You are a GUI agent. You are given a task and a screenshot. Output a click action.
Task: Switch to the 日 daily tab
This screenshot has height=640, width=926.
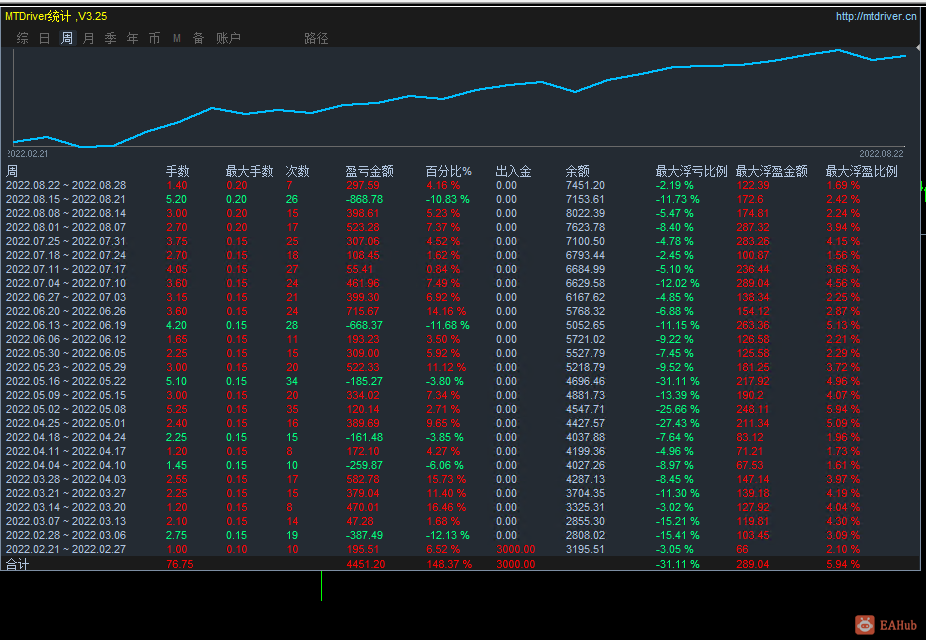pyautogui.click(x=44, y=38)
